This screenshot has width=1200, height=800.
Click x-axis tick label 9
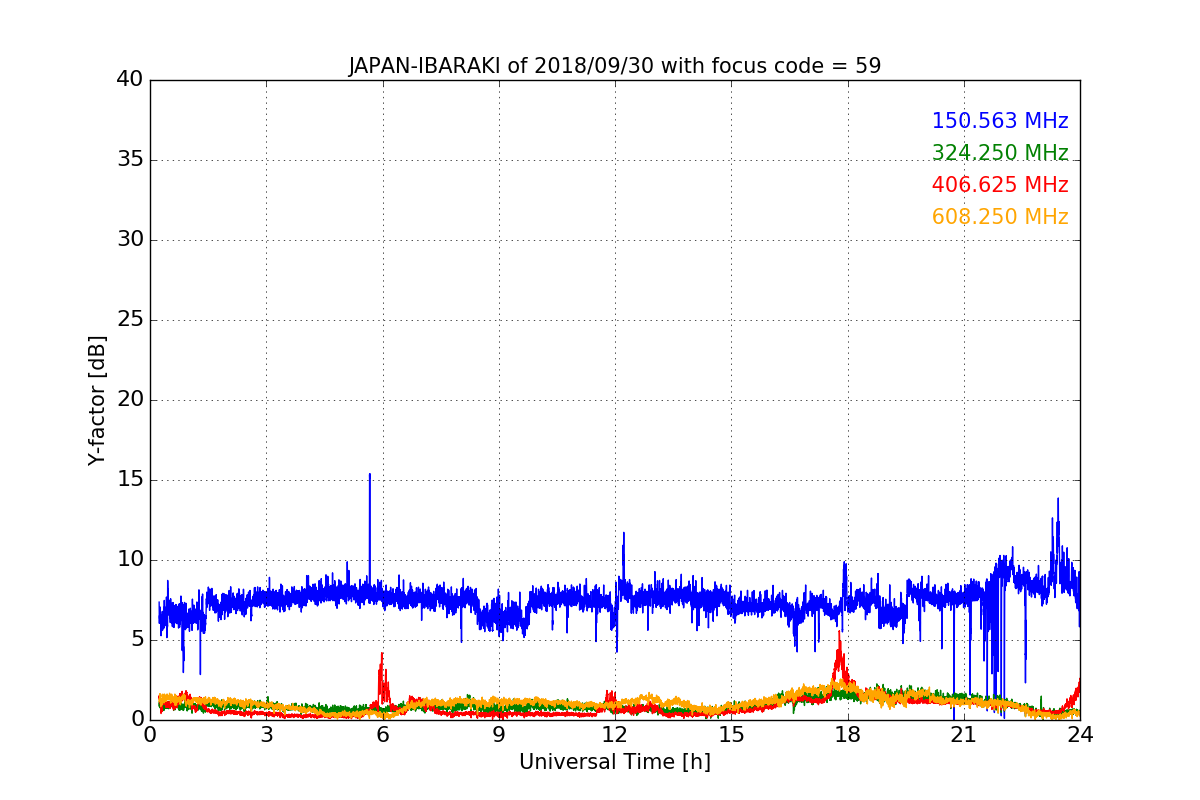pyautogui.click(x=499, y=735)
